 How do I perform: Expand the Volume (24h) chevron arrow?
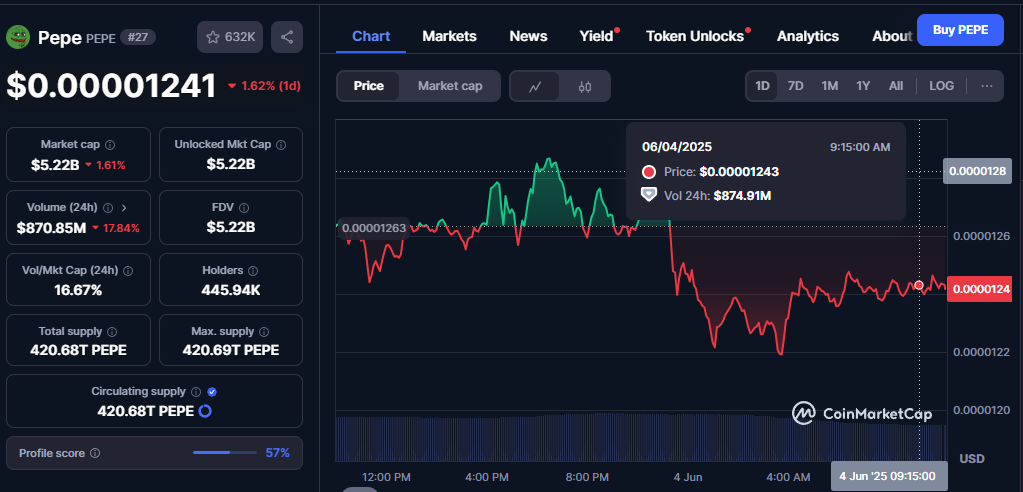125,208
